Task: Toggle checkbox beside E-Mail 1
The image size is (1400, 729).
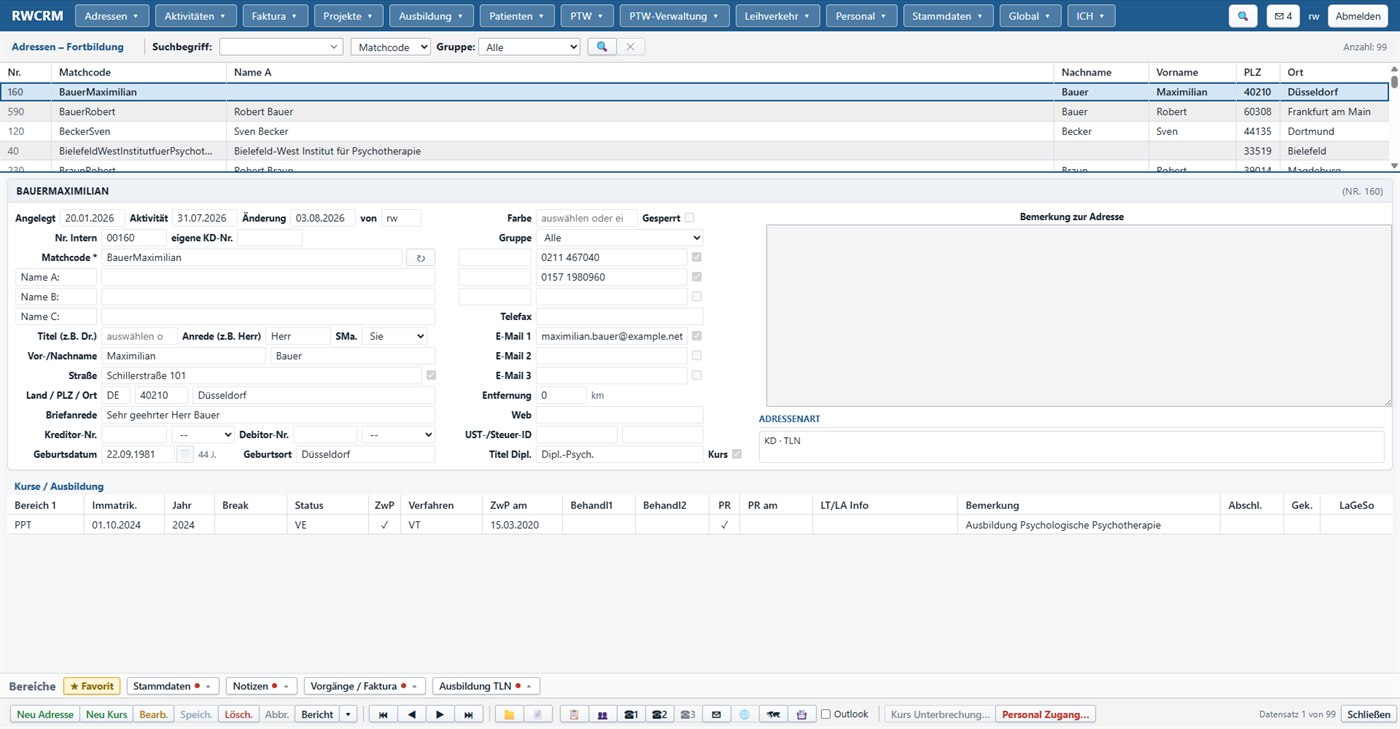Action: [697, 336]
